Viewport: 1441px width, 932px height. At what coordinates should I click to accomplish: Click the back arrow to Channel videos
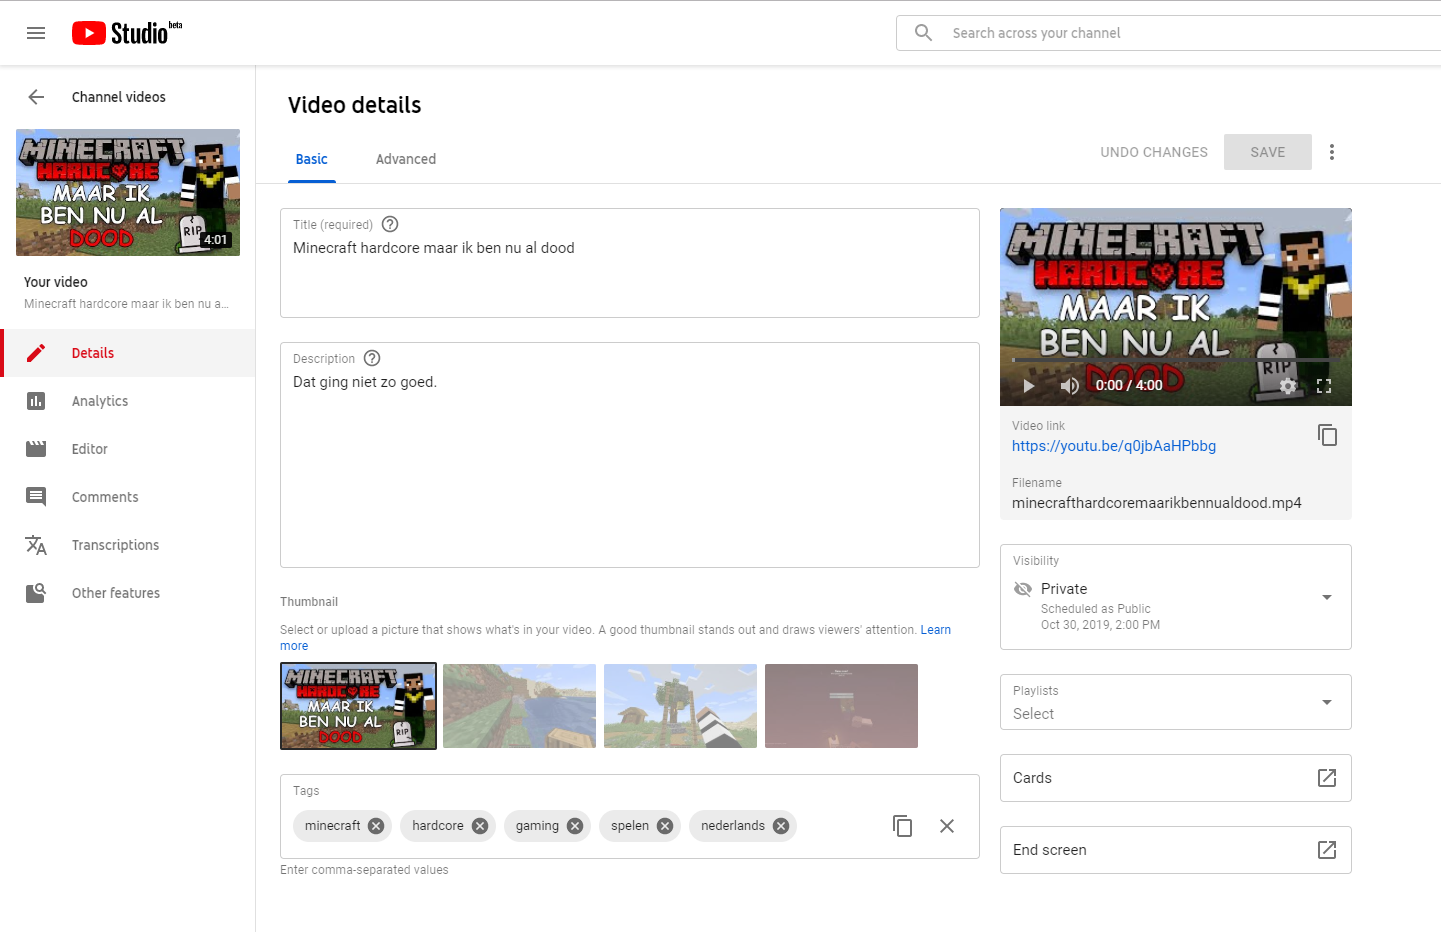click(x=36, y=97)
